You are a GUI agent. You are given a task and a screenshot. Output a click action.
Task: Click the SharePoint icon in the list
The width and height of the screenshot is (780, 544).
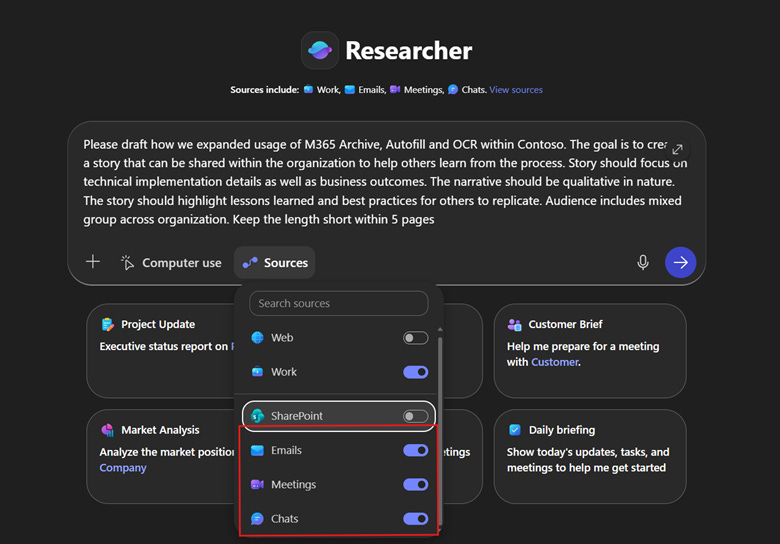click(x=257, y=416)
